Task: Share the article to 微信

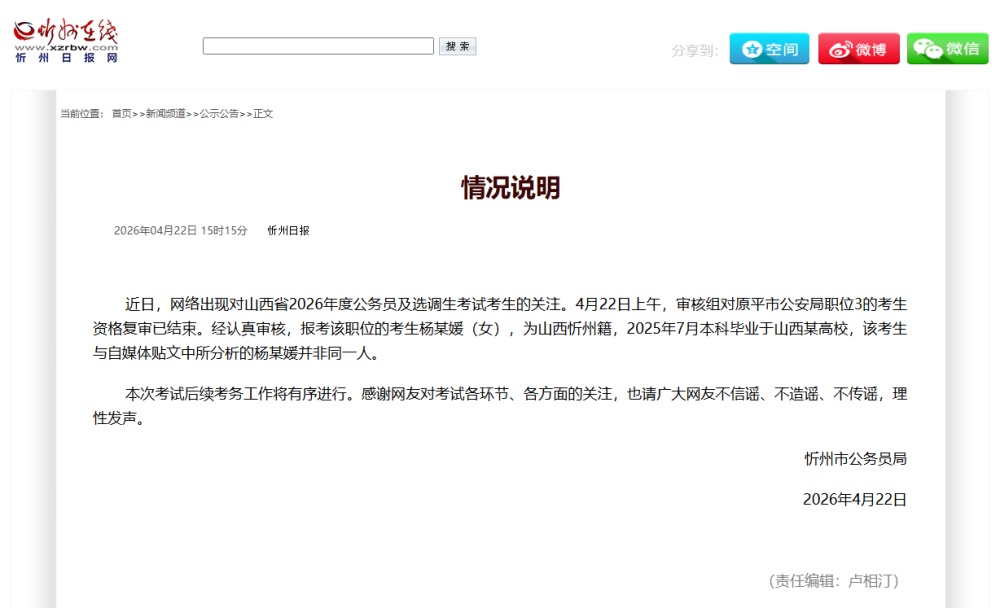Action: tap(947, 47)
